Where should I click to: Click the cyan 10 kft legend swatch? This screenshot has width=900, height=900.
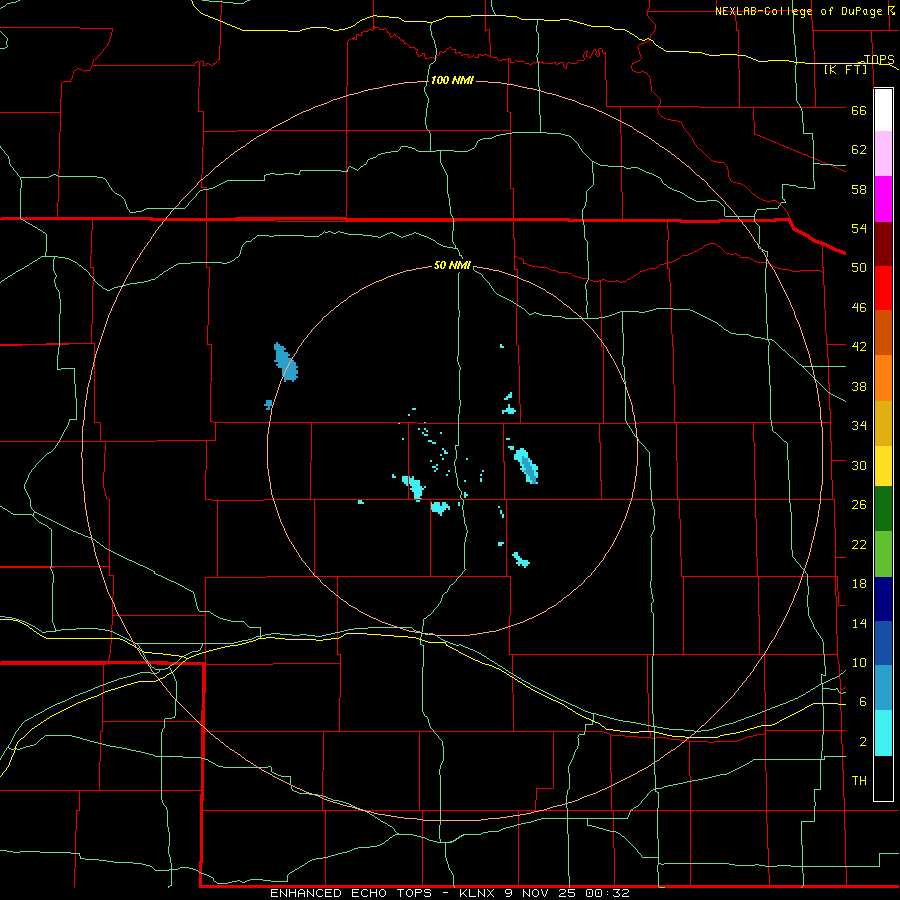click(883, 733)
